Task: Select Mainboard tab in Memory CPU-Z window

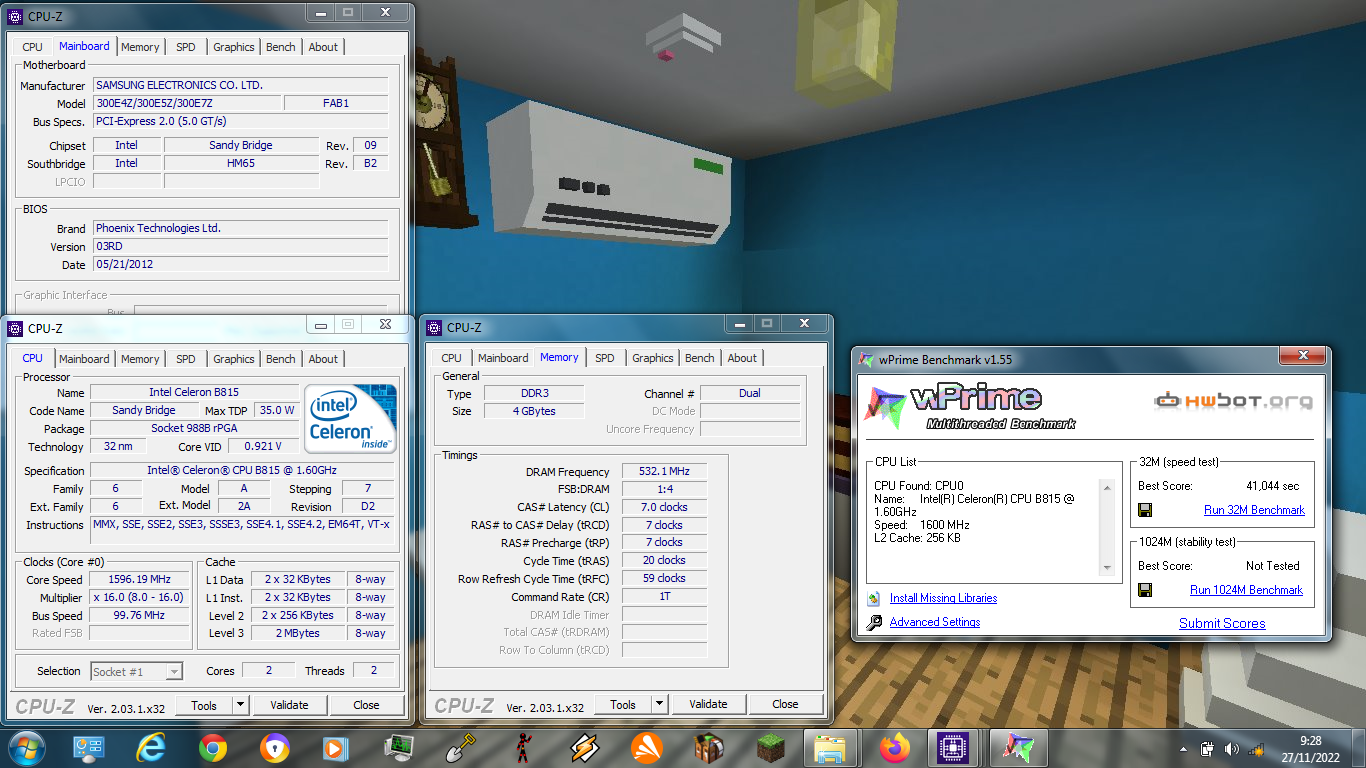Action: click(503, 358)
